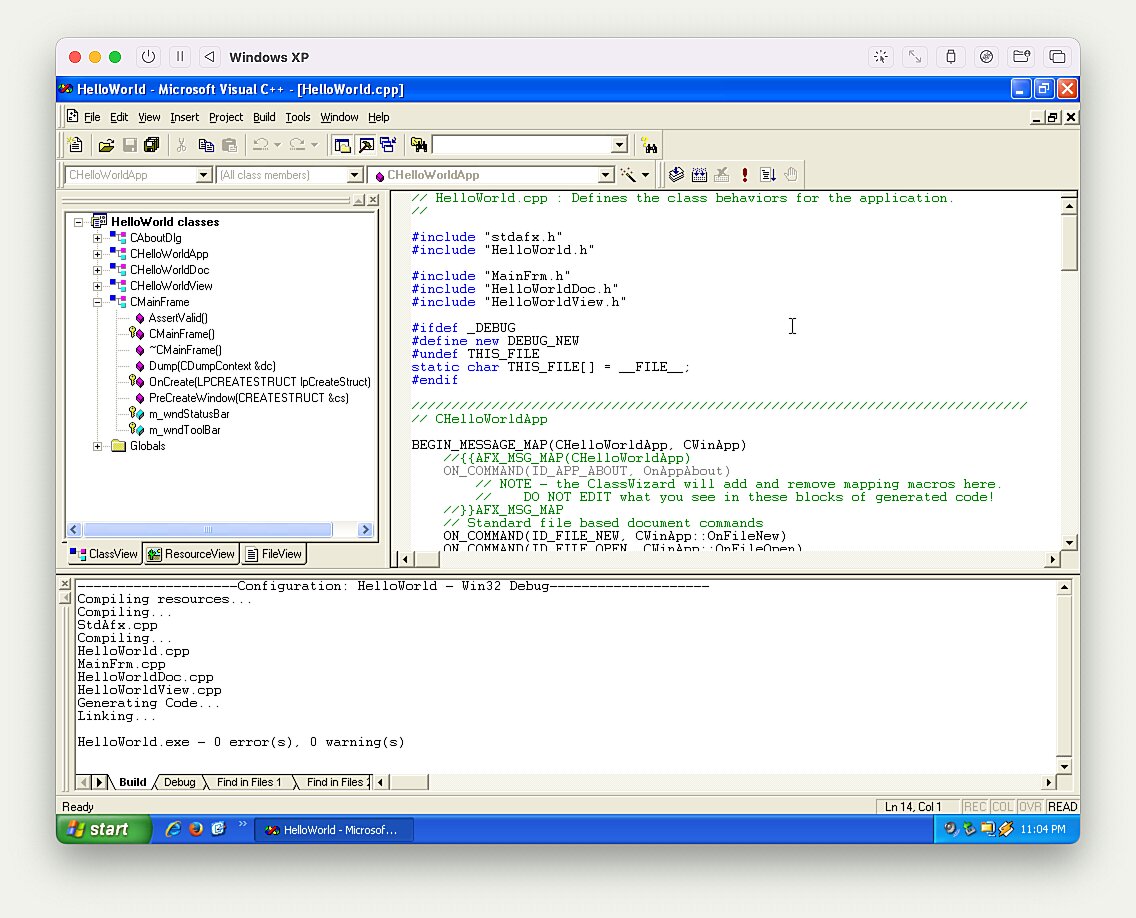This screenshot has height=918, width=1136.
Task: Click the Find in Files icon
Action: (418, 146)
